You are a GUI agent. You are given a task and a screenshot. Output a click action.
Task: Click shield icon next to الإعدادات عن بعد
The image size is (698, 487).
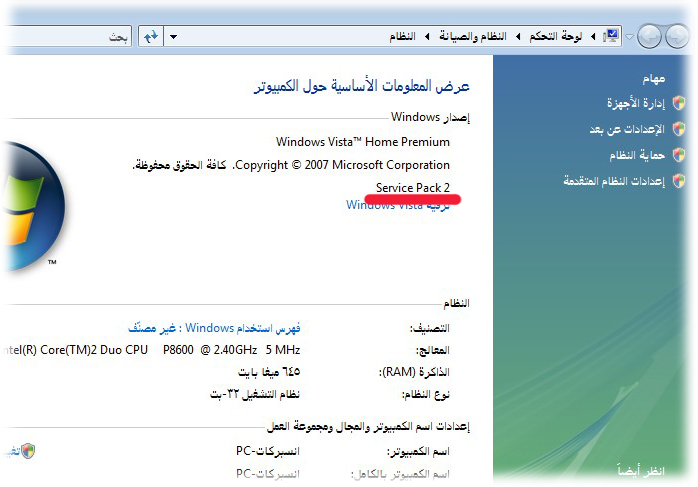[x=679, y=129]
